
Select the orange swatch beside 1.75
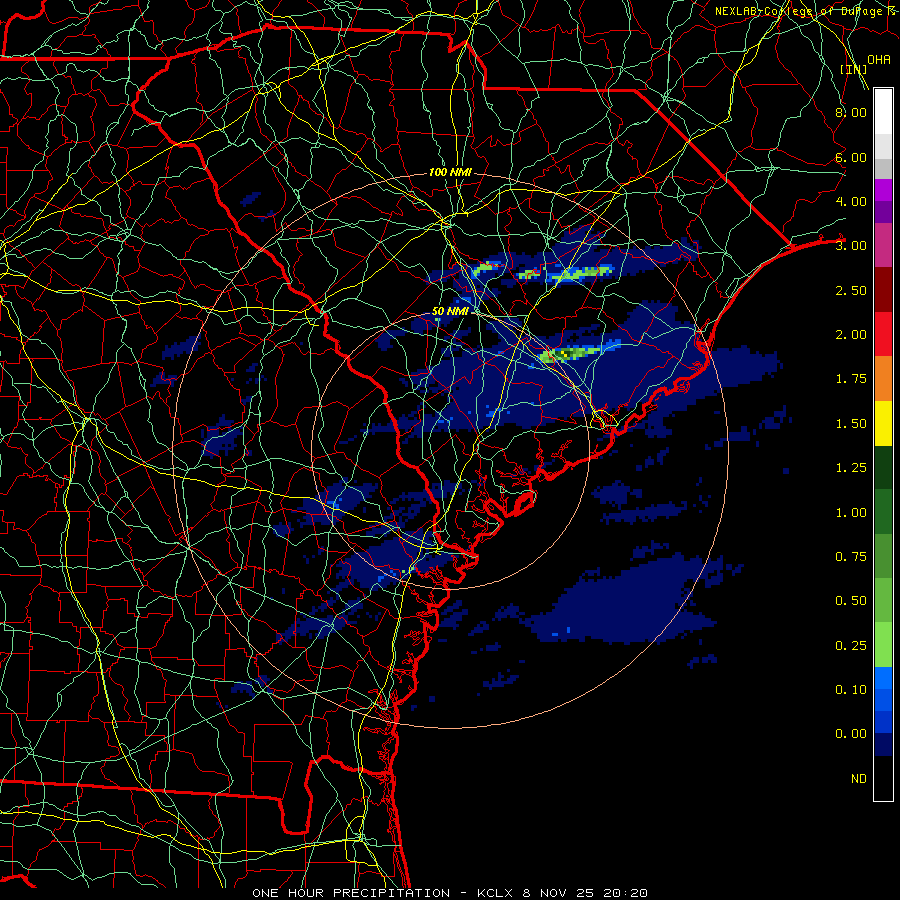pyautogui.click(x=883, y=379)
